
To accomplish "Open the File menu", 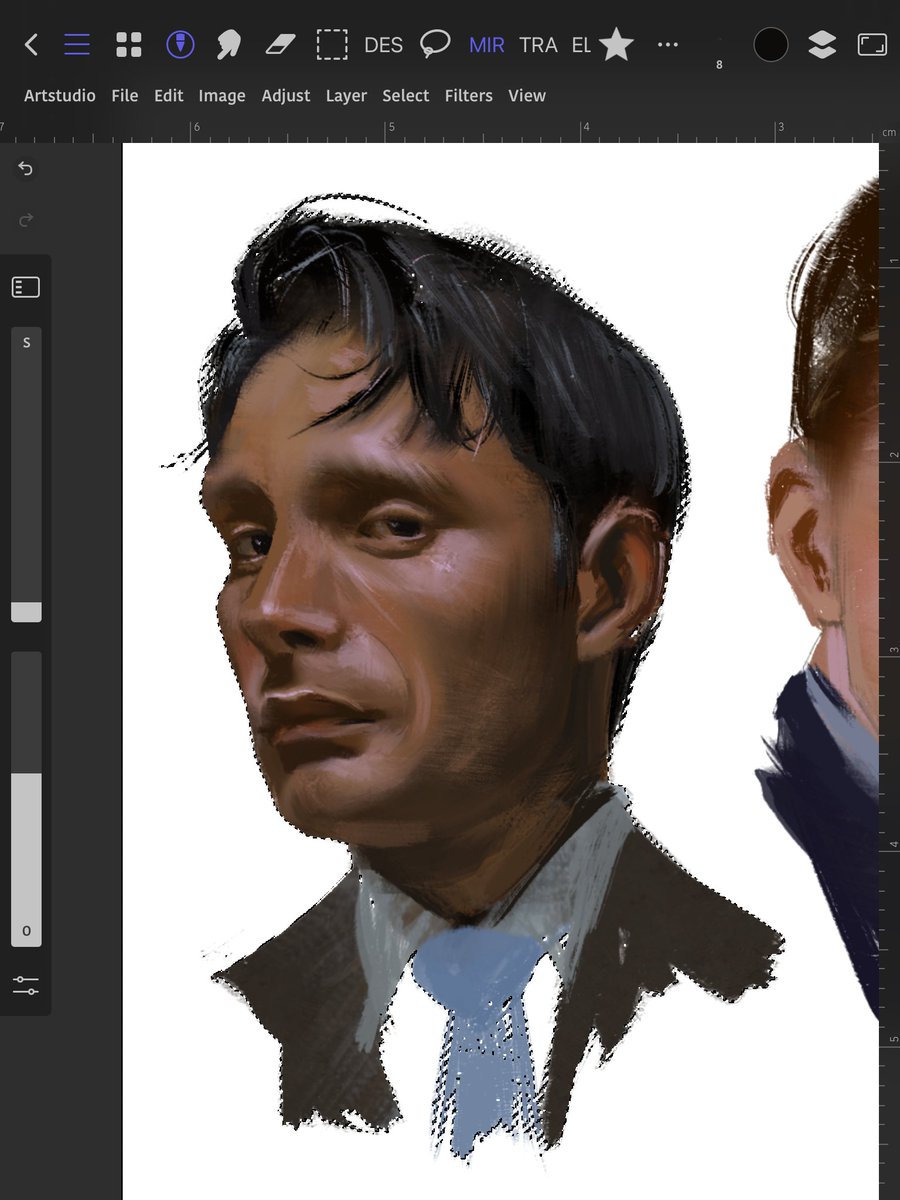I will (x=125, y=96).
